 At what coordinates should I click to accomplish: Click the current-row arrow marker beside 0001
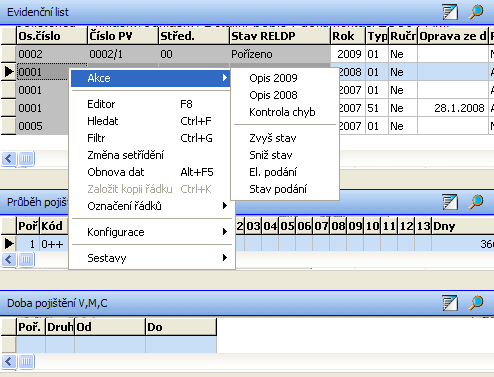point(9,72)
